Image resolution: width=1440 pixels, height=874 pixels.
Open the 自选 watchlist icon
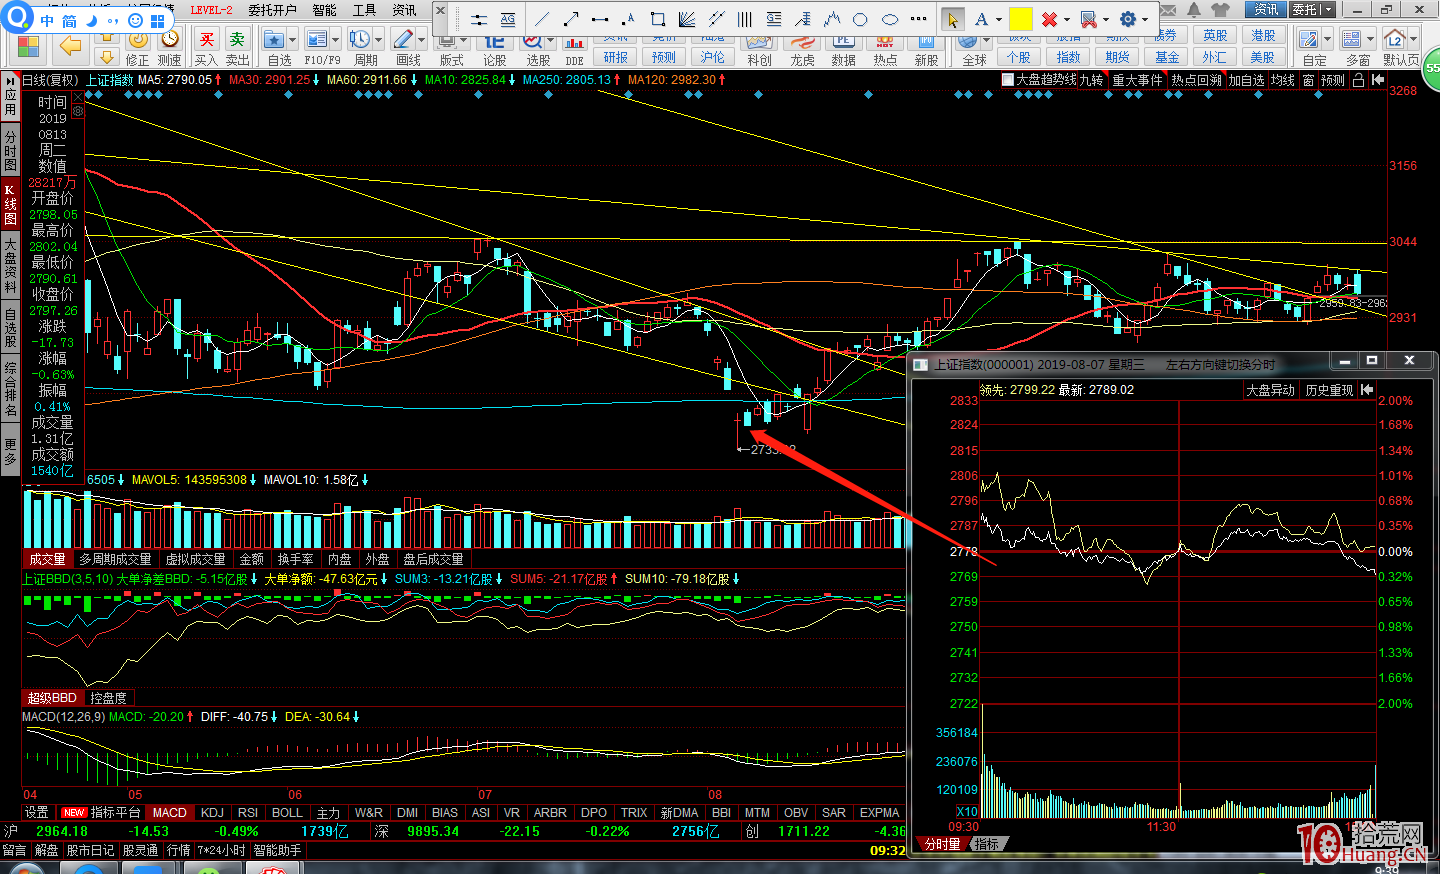(x=274, y=40)
